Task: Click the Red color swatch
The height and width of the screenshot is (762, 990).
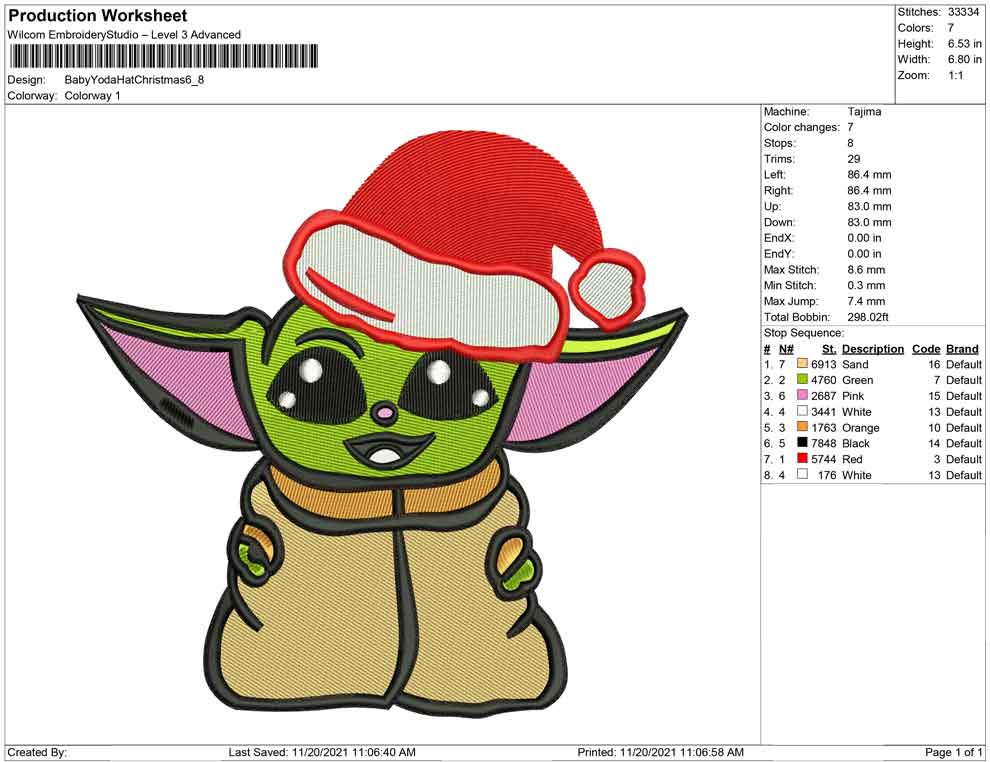Action: 802,458
